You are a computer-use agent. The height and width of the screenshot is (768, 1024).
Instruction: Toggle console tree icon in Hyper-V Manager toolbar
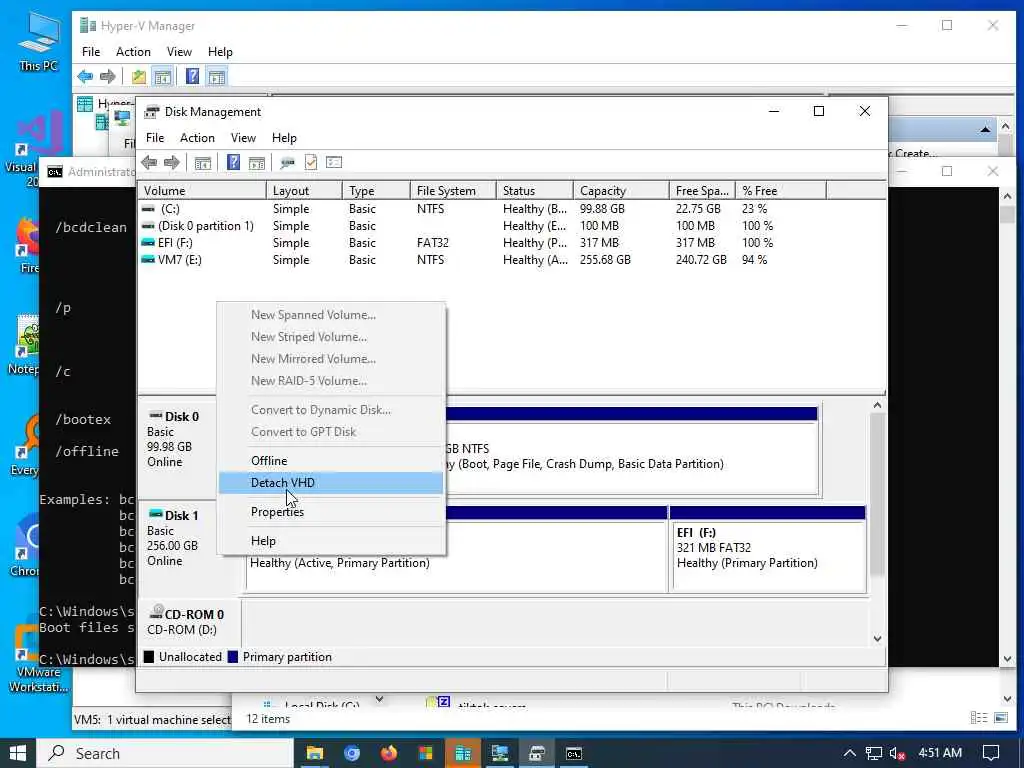(162, 76)
